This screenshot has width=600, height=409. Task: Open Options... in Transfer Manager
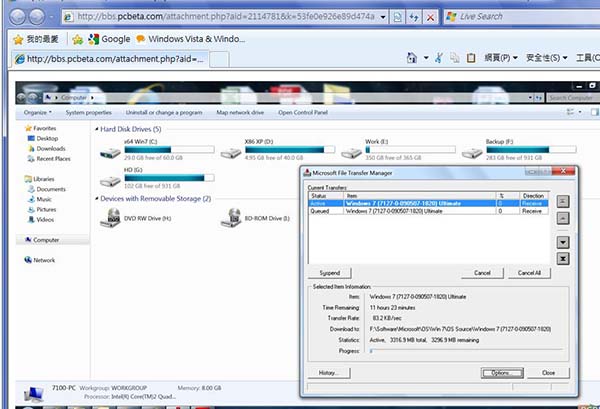pyautogui.click(x=502, y=373)
